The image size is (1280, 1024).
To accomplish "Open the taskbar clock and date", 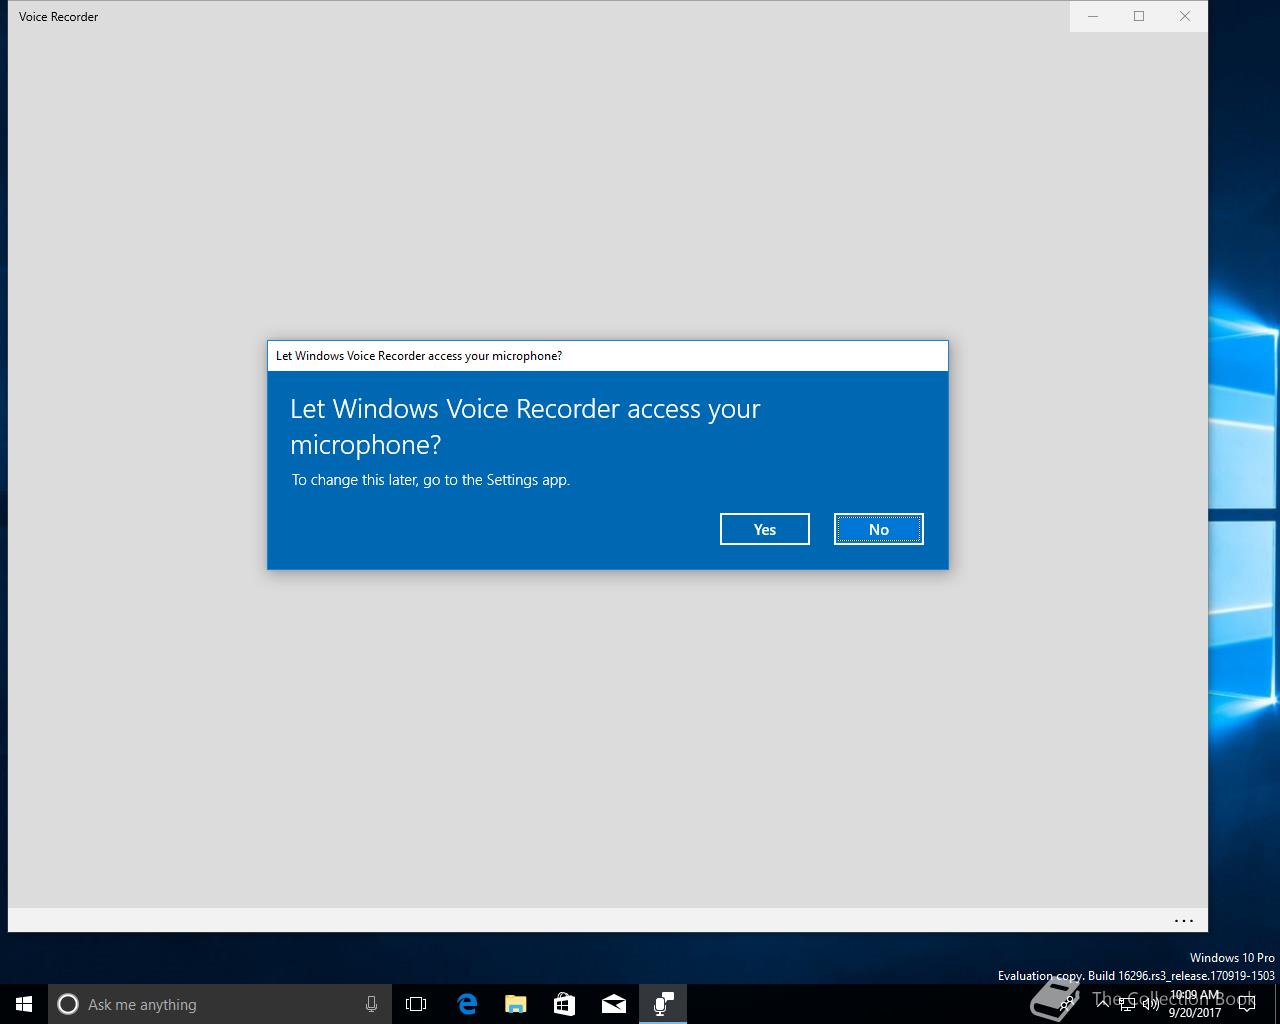I will coord(1195,1004).
